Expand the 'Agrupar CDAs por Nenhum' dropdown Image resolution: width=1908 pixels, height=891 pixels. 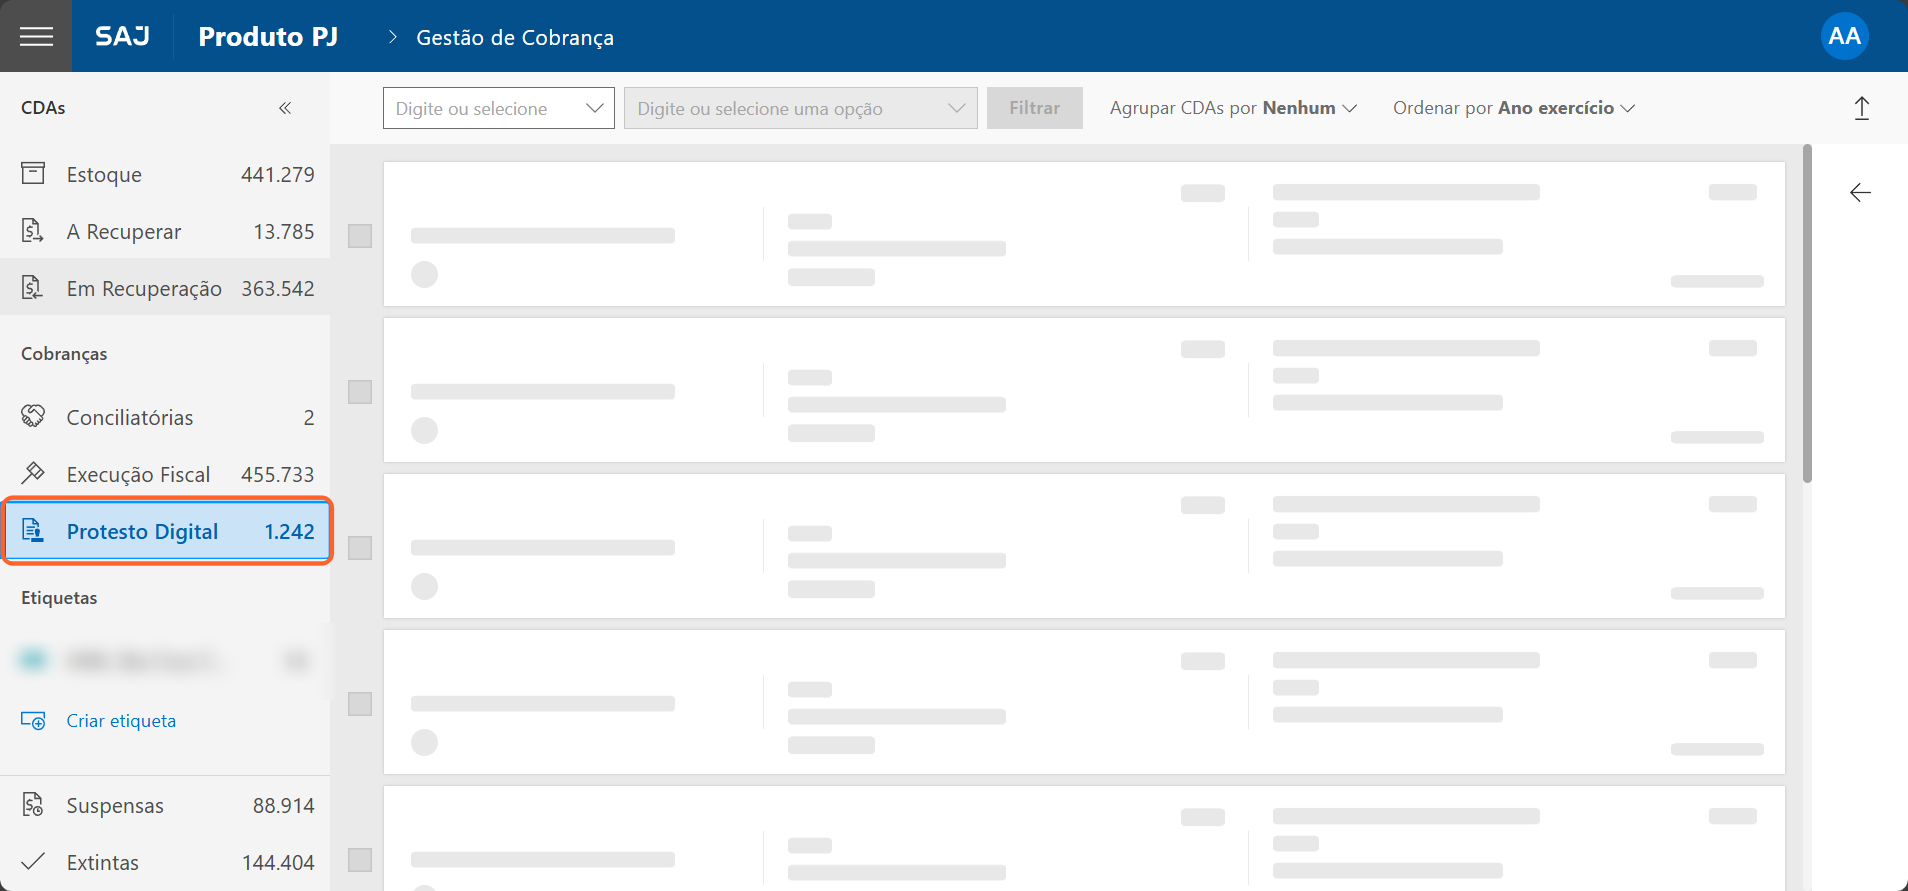click(x=1232, y=108)
